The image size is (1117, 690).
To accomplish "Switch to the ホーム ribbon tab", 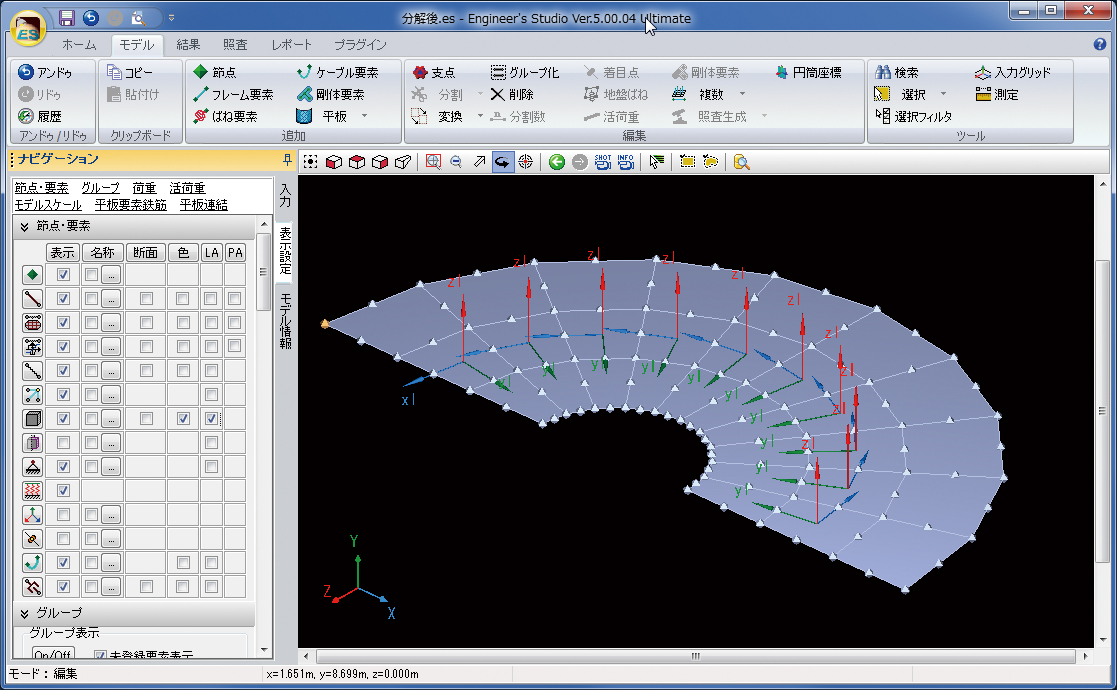I will pyautogui.click(x=79, y=44).
